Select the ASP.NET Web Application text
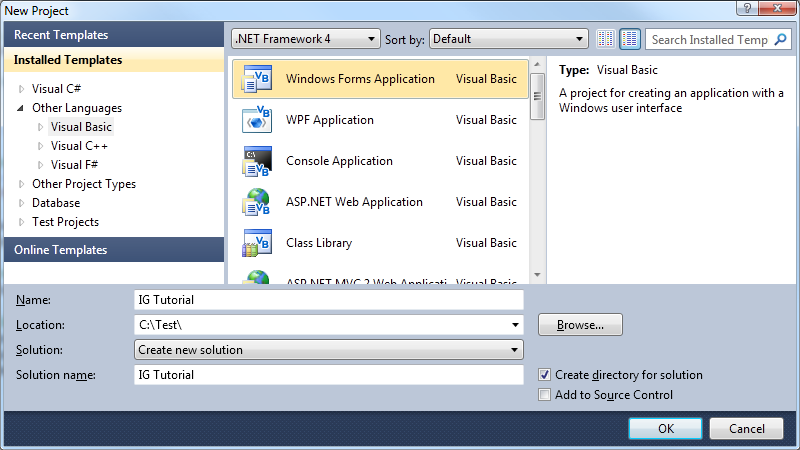The image size is (800, 450). (x=354, y=202)
